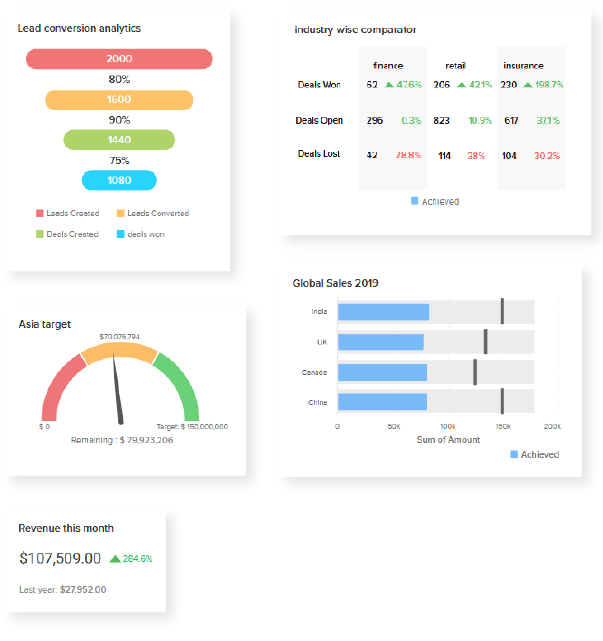603x641 pixels.
Task: Click the green arrow beside insurance 198.7%
Action: click(x=527, y=85)
